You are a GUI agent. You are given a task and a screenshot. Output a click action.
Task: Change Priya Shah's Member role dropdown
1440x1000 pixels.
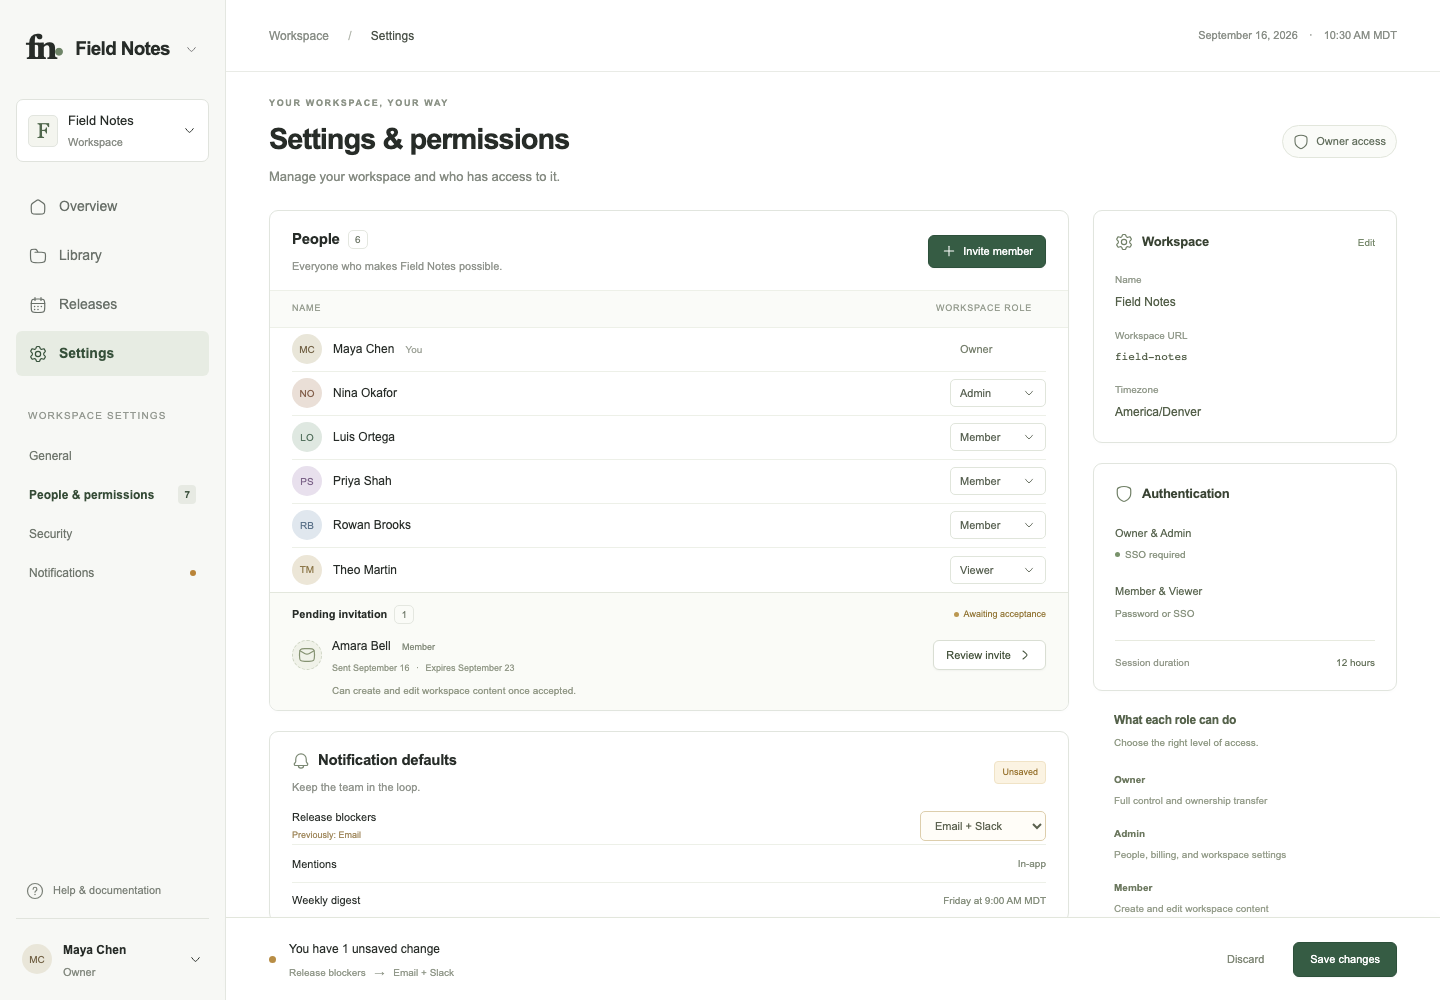tap(997, 481)
